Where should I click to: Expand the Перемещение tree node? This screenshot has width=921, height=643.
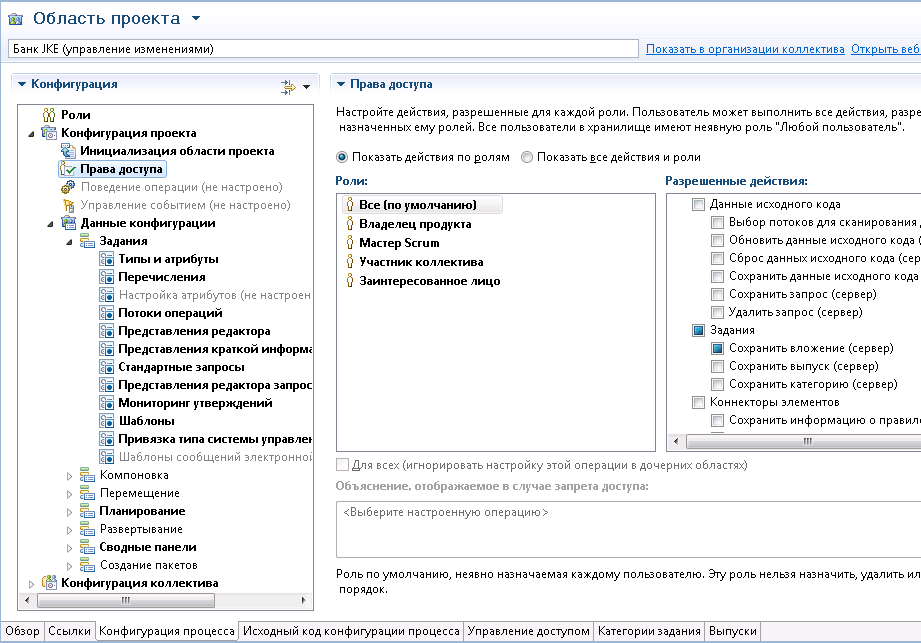(69, 494)
